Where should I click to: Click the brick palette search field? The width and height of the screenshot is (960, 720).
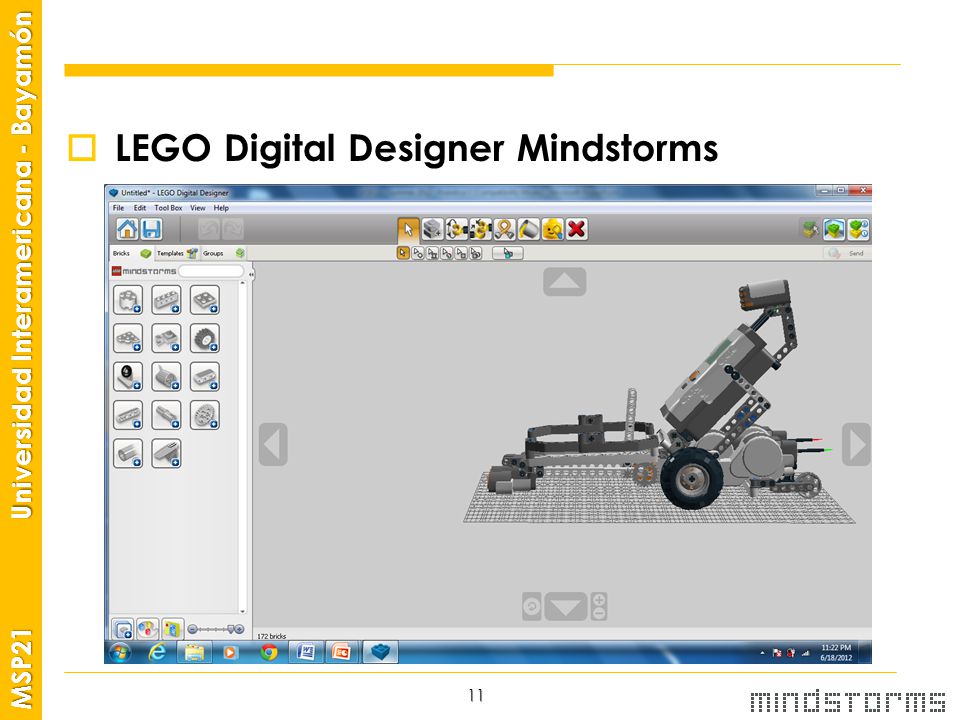211,271
